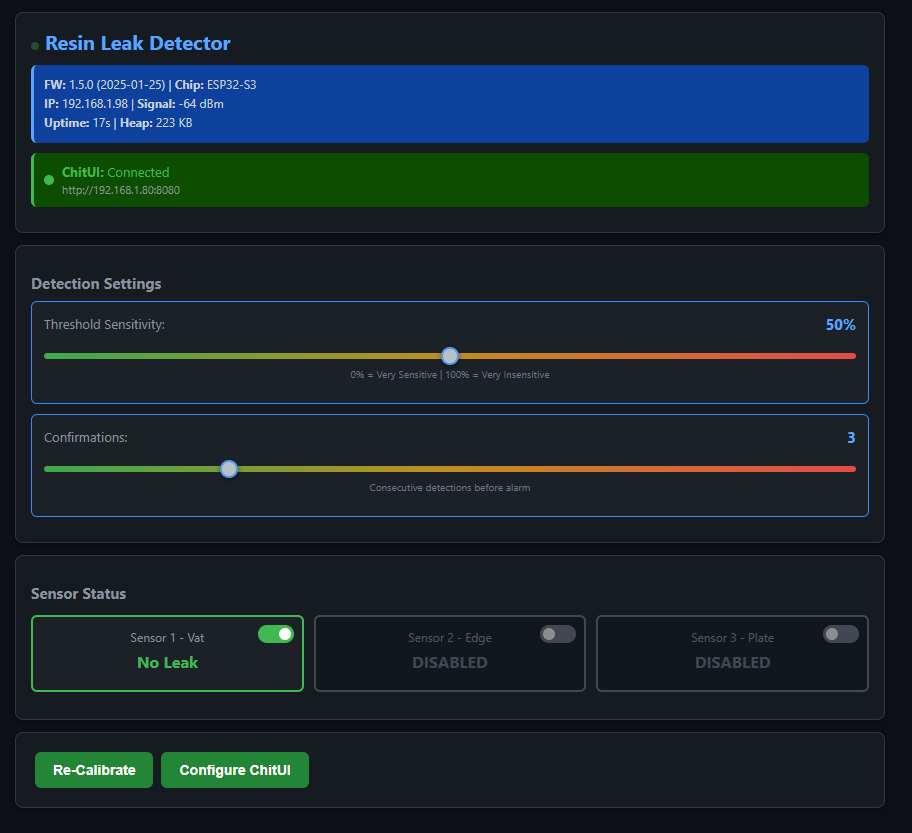Click the IP address 192.168.1.98

pos(97,104)
